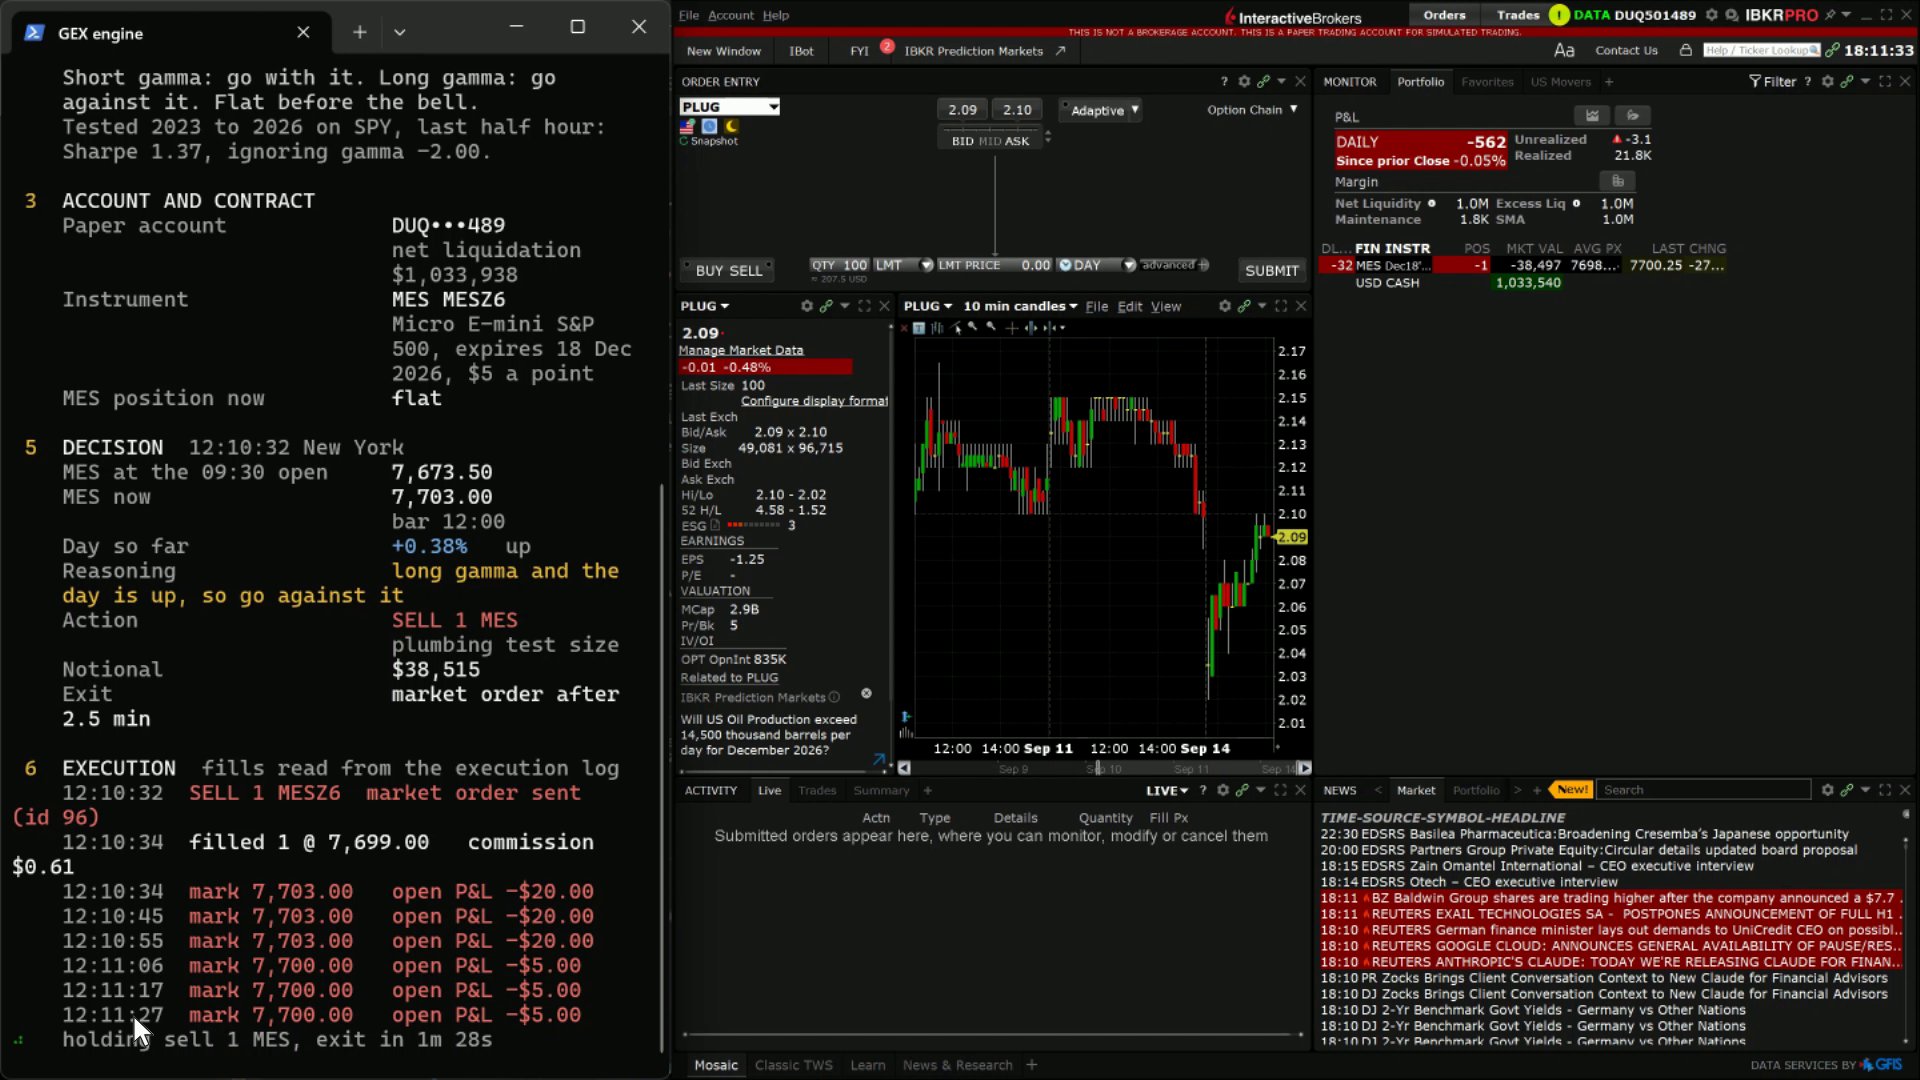Open the LMT order type dropdown
Viewport: 1920px width, 1080px height.
[926, 265]
